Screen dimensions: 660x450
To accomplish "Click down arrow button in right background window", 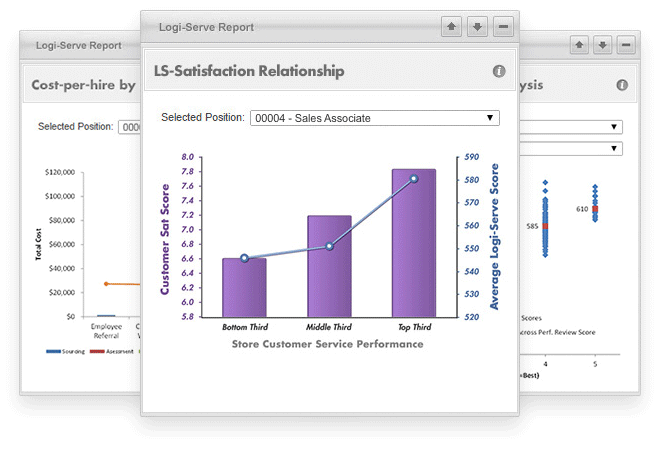I will click(602, 45).
